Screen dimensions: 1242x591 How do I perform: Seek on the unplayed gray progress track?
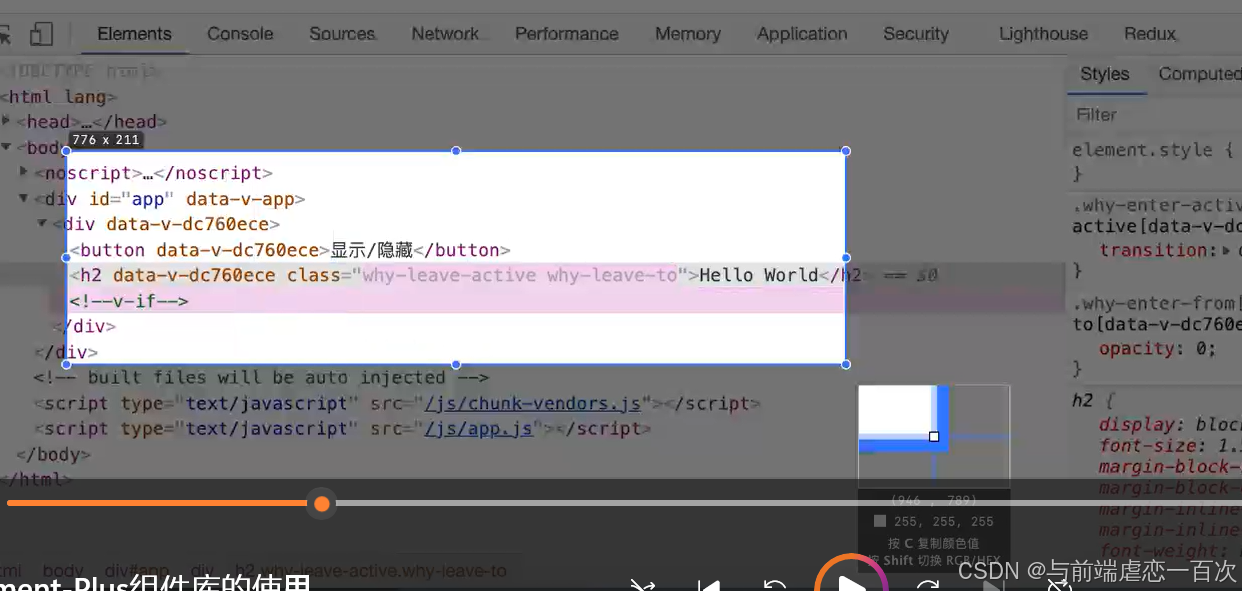click(x=789, y=503)
